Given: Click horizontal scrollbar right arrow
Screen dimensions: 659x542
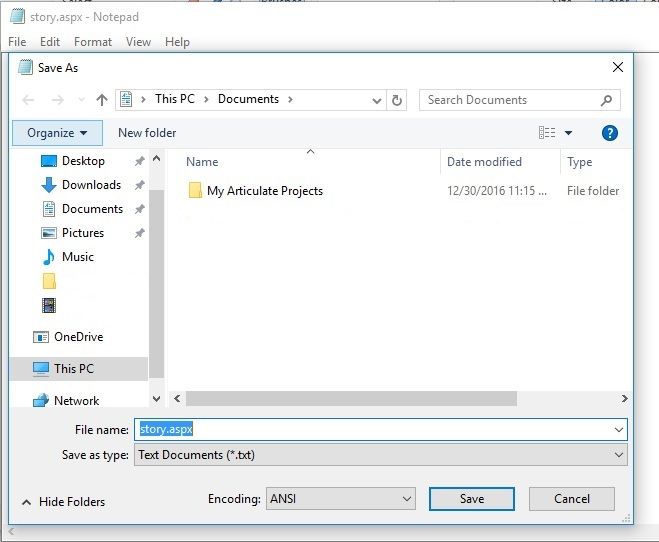Looking at the screenshot, I should pos(625,399).
